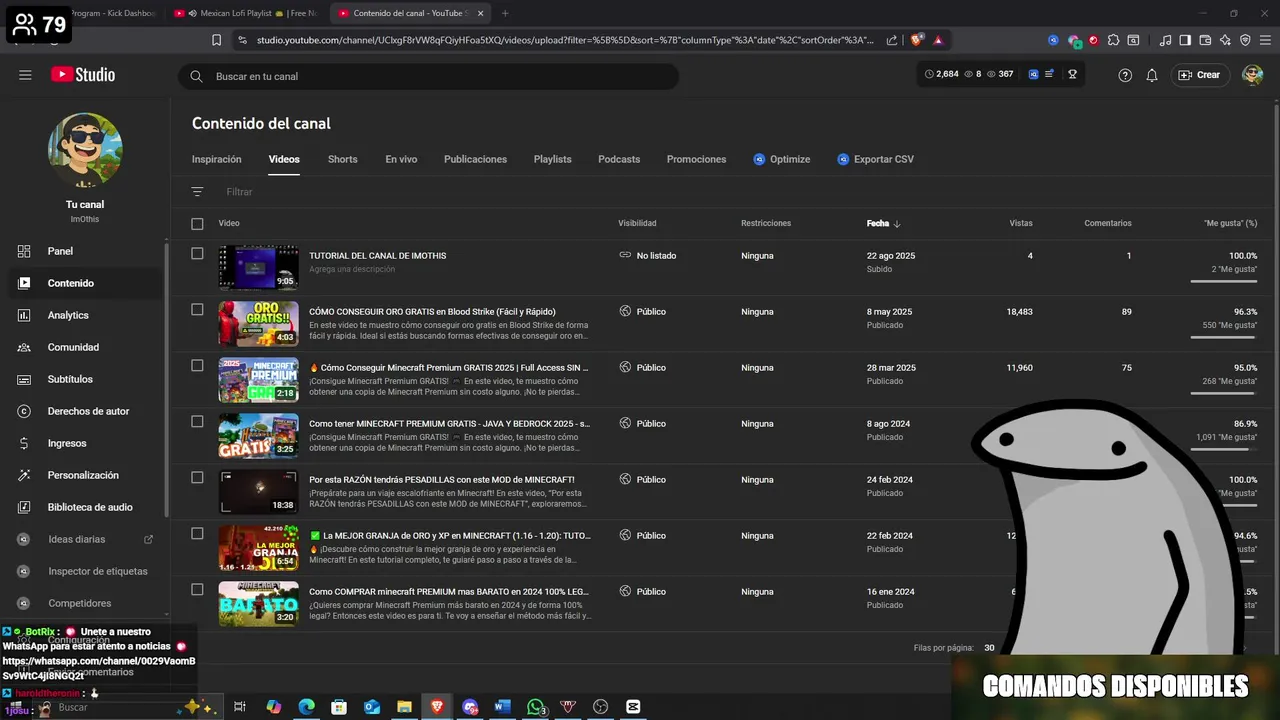Check the JAVA Y BEDROCK 2025 video row
1280x720 pixels.
(197, 422)
